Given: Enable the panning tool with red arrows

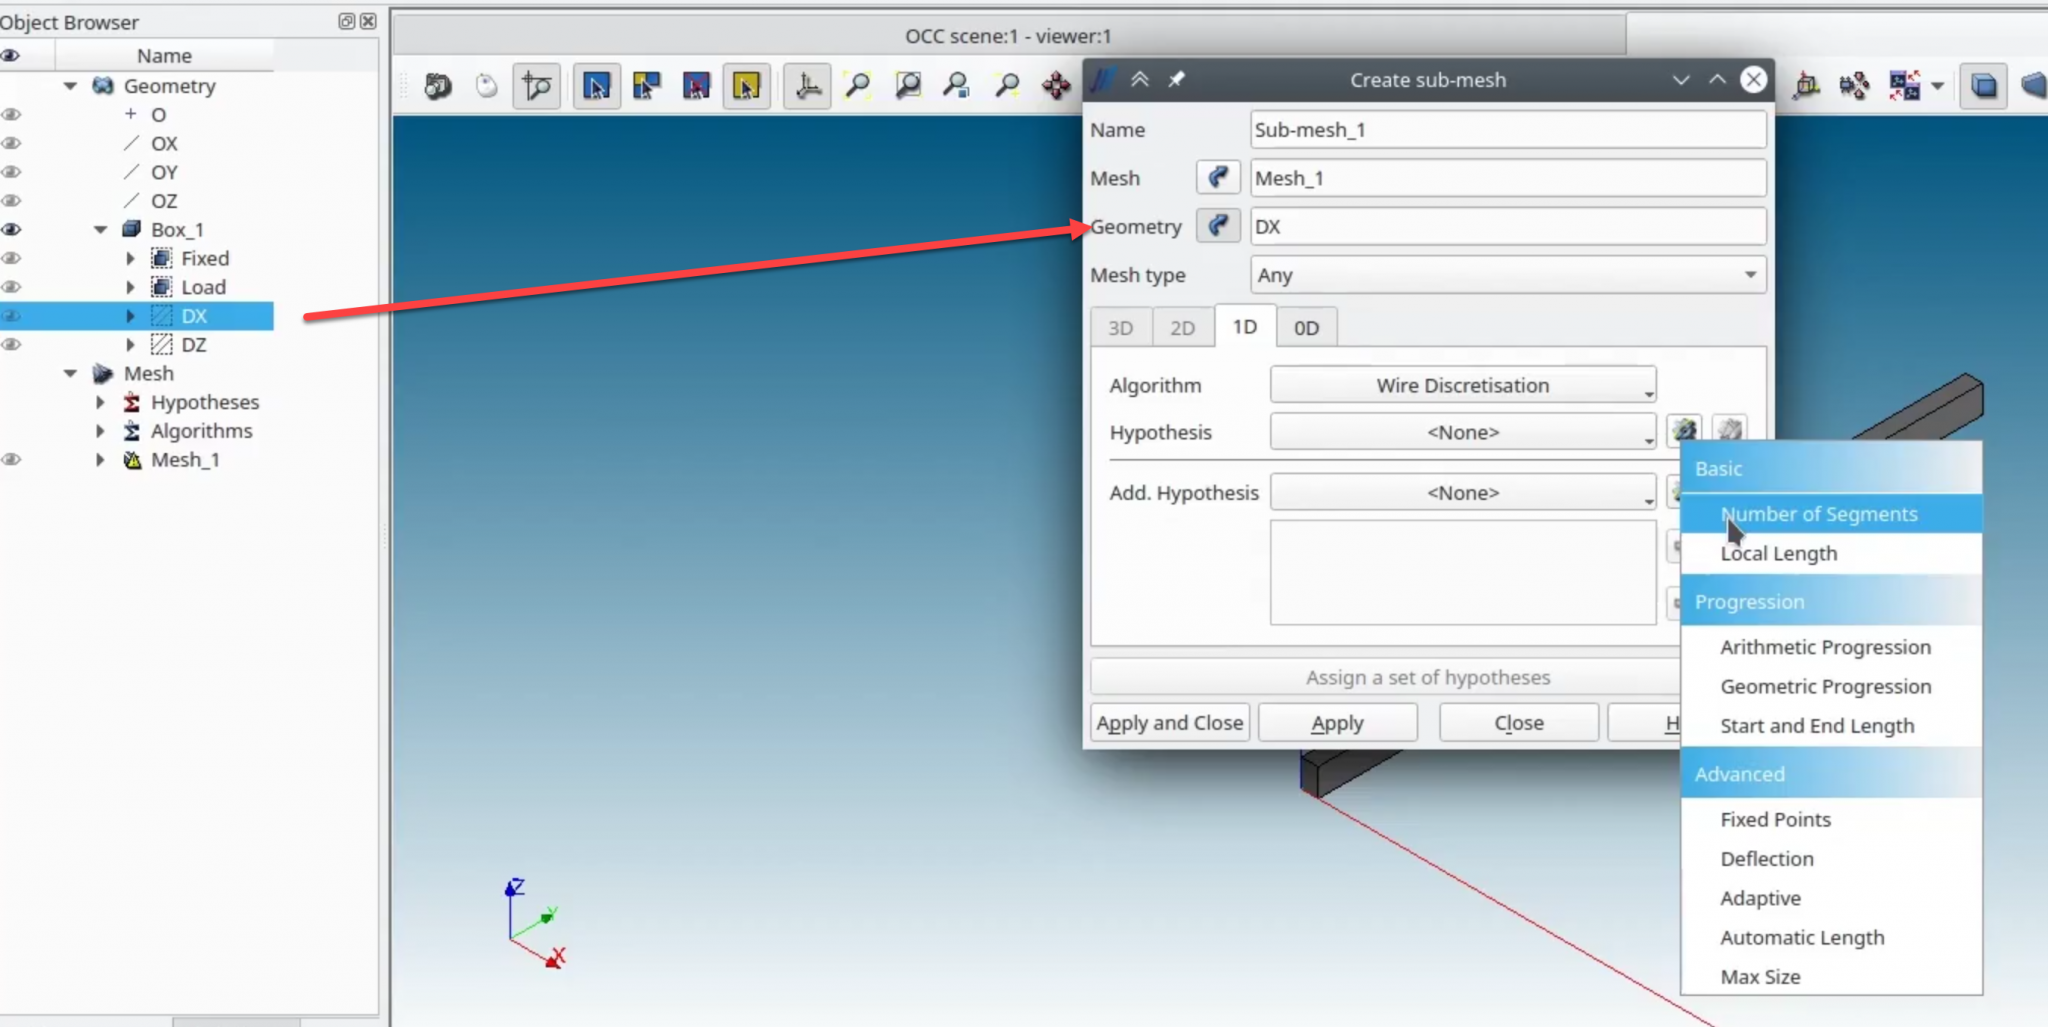Looking at the screenshot, I should coord(1055,86).
